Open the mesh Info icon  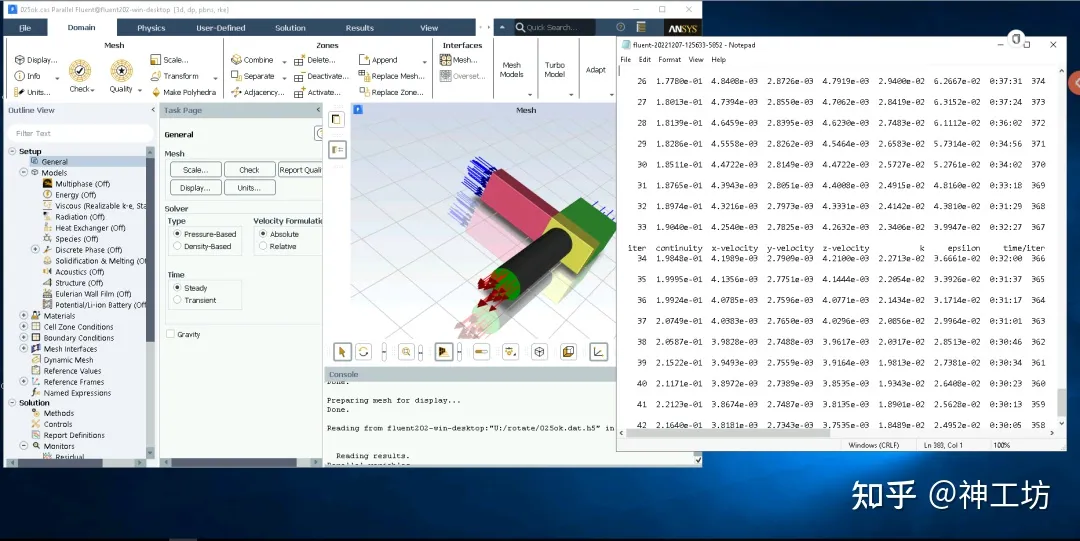point(19,76)
